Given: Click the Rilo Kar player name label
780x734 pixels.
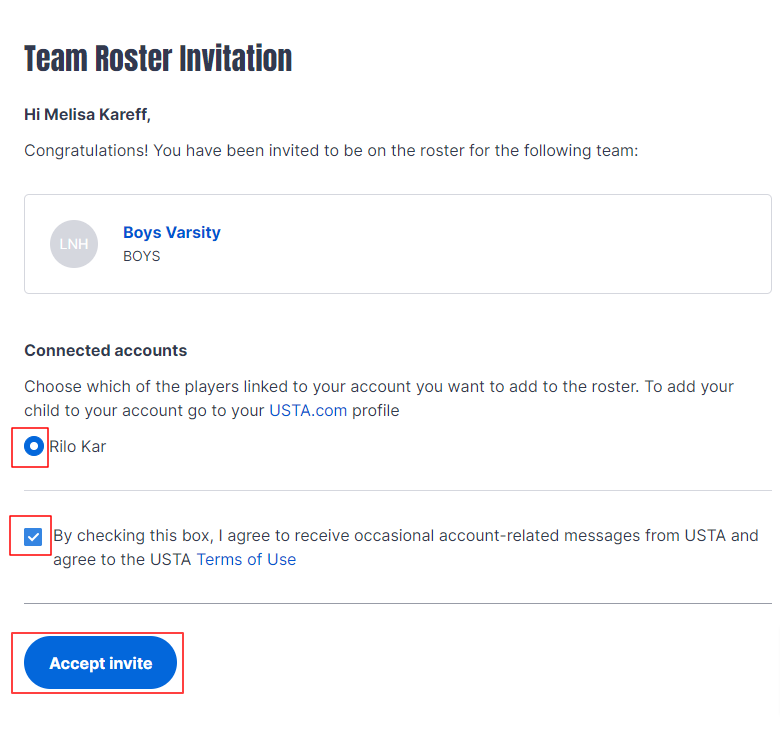Looking at the screenshot, I should point(78,447).
